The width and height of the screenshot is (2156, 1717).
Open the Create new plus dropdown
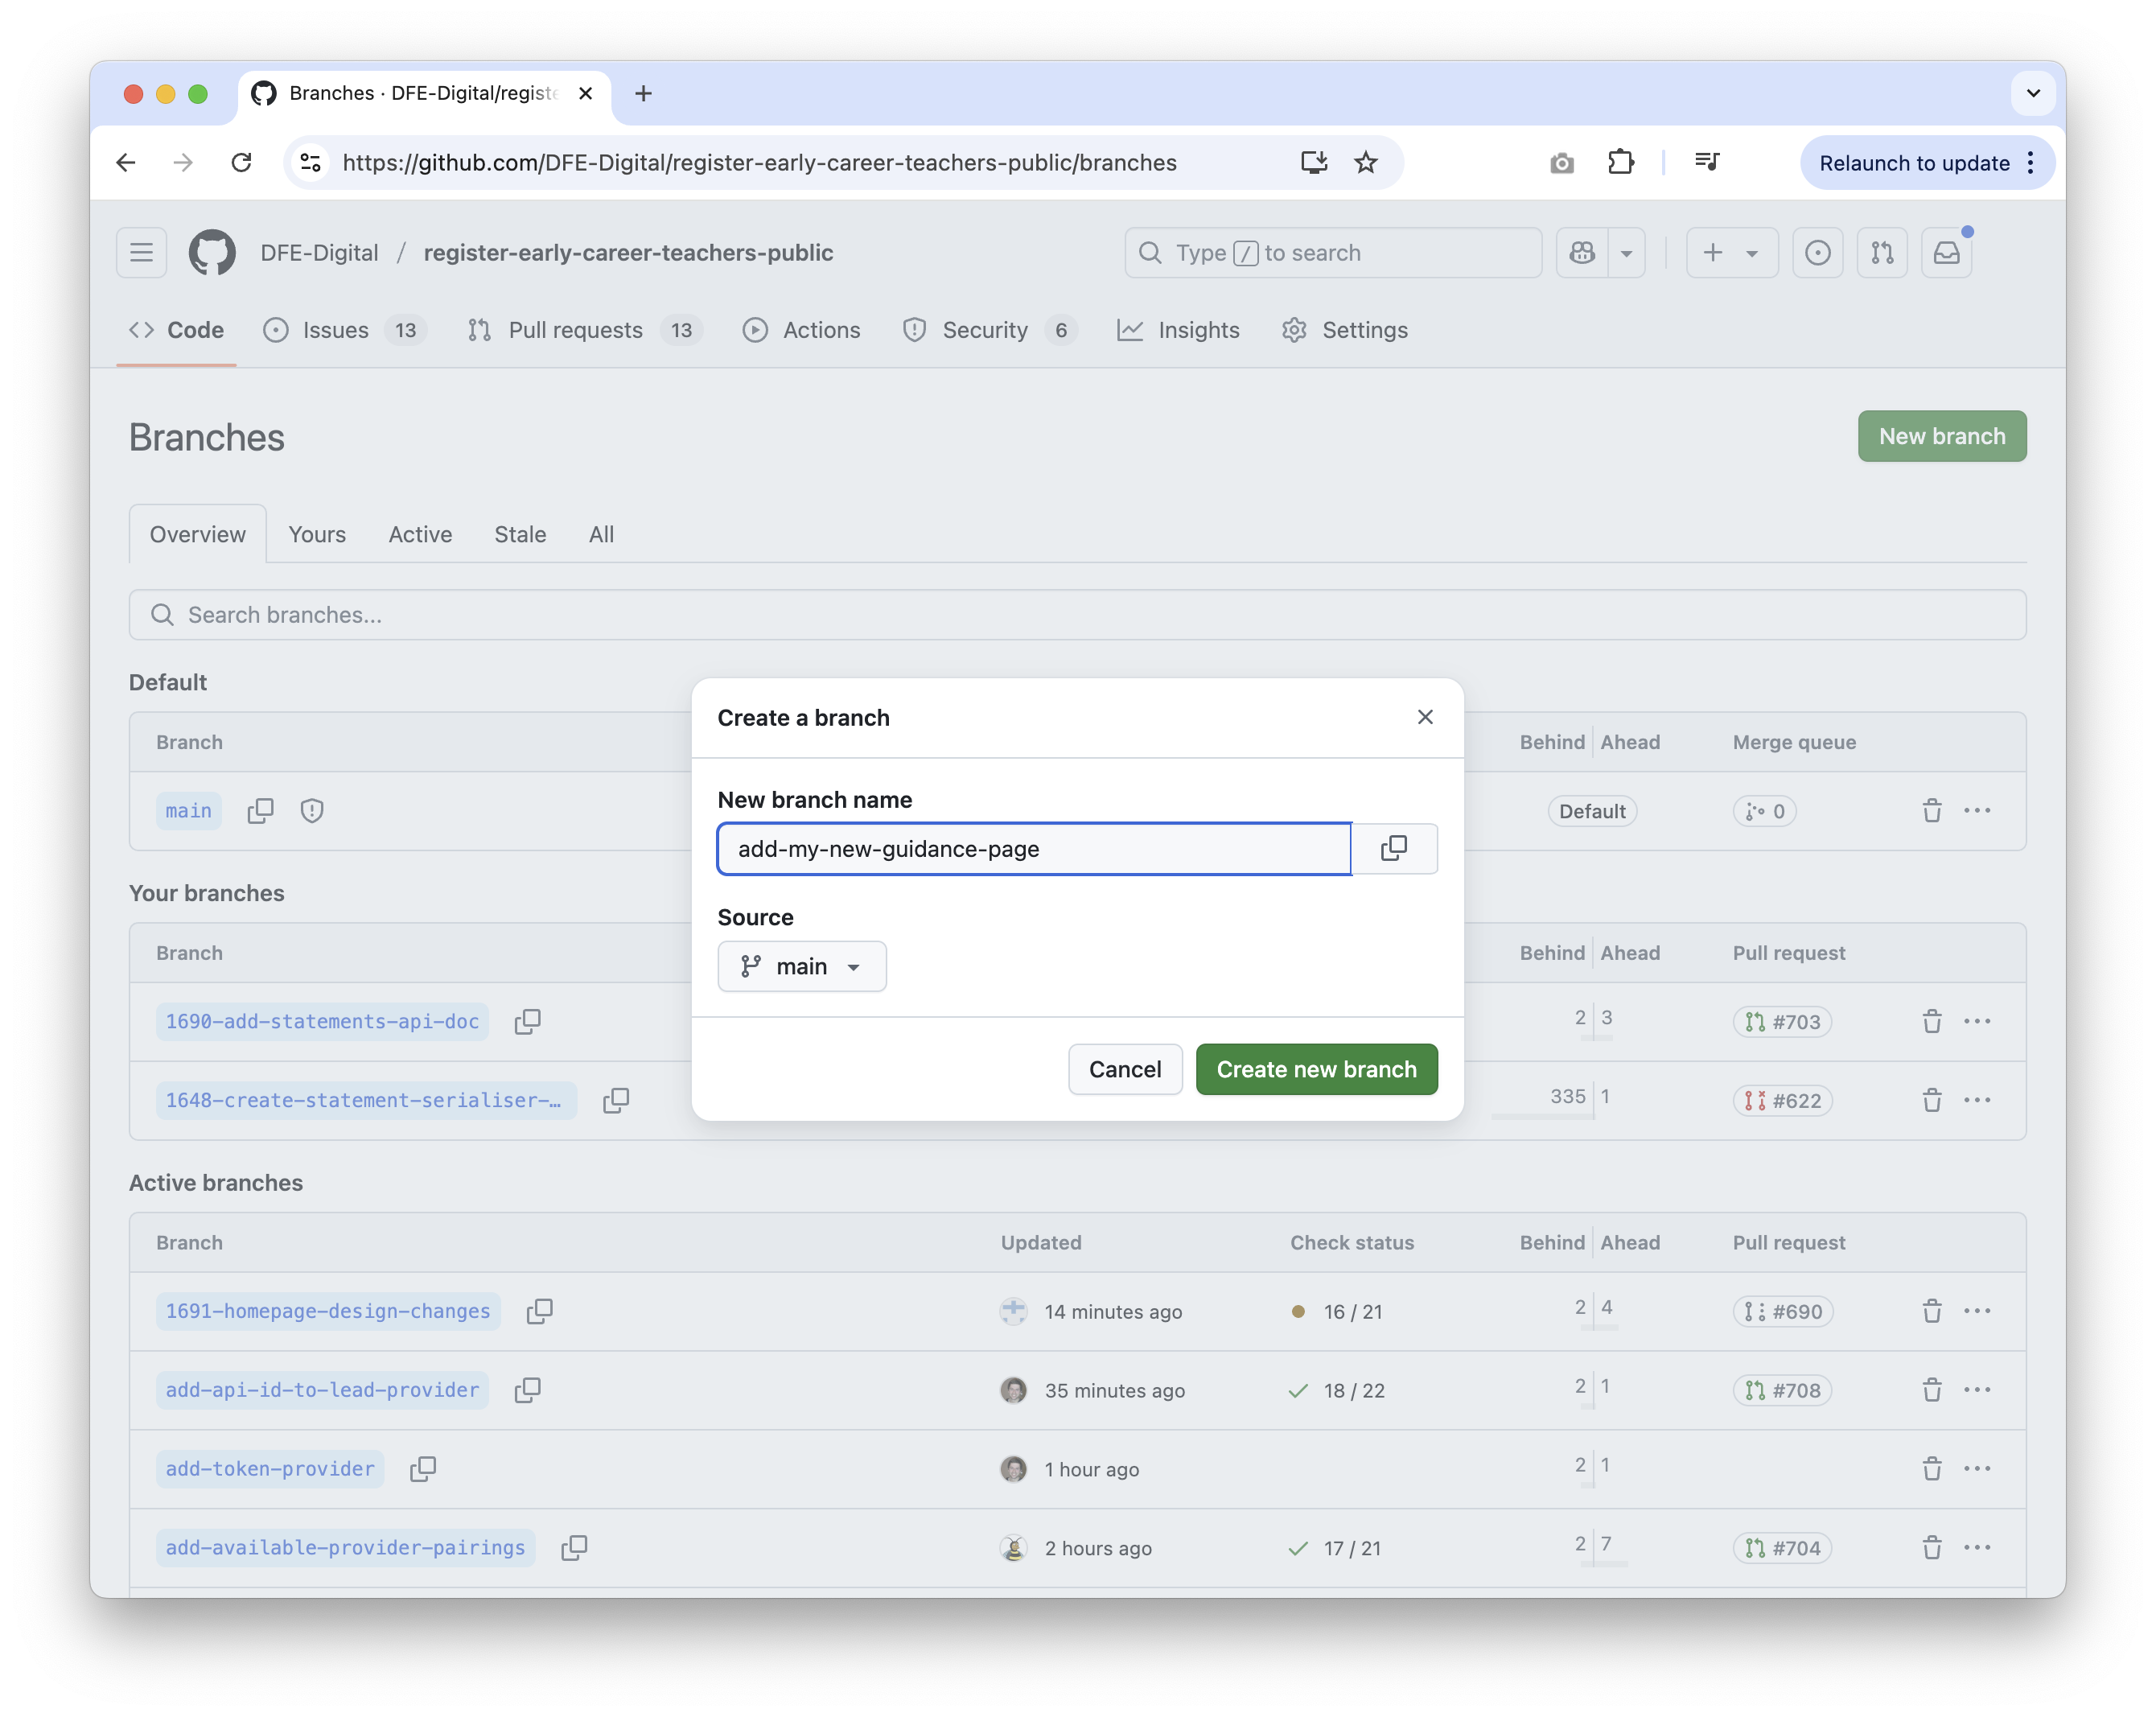(x=1731, y=252)
